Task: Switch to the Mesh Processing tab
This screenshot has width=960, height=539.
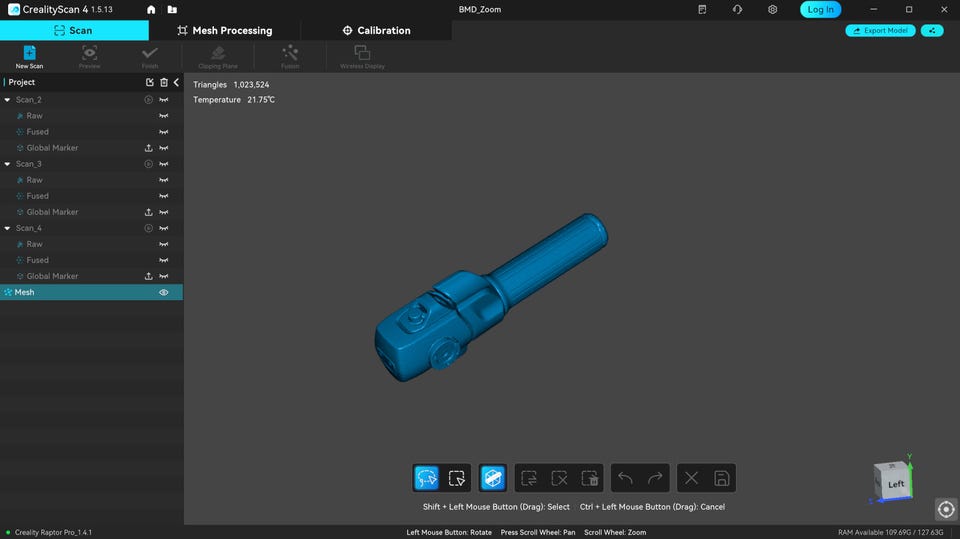Action: (224, 31)
